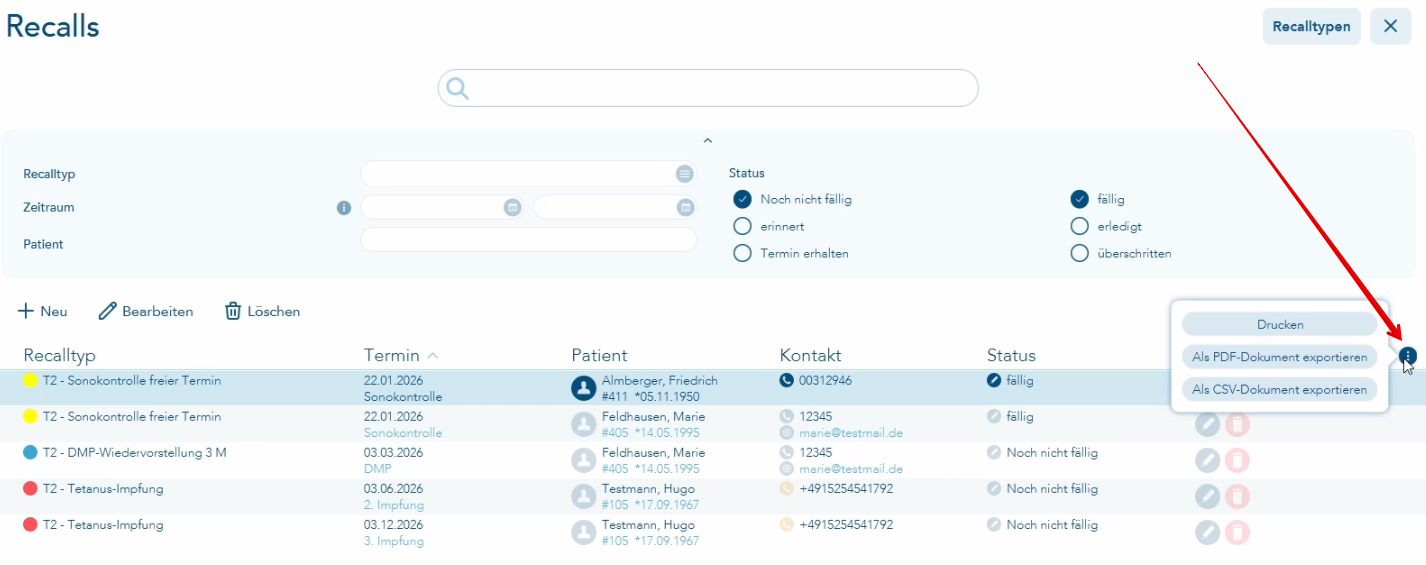
Task: Click the three-dot more options icon
Action: pyautogui.click(x=1408, y=355)
